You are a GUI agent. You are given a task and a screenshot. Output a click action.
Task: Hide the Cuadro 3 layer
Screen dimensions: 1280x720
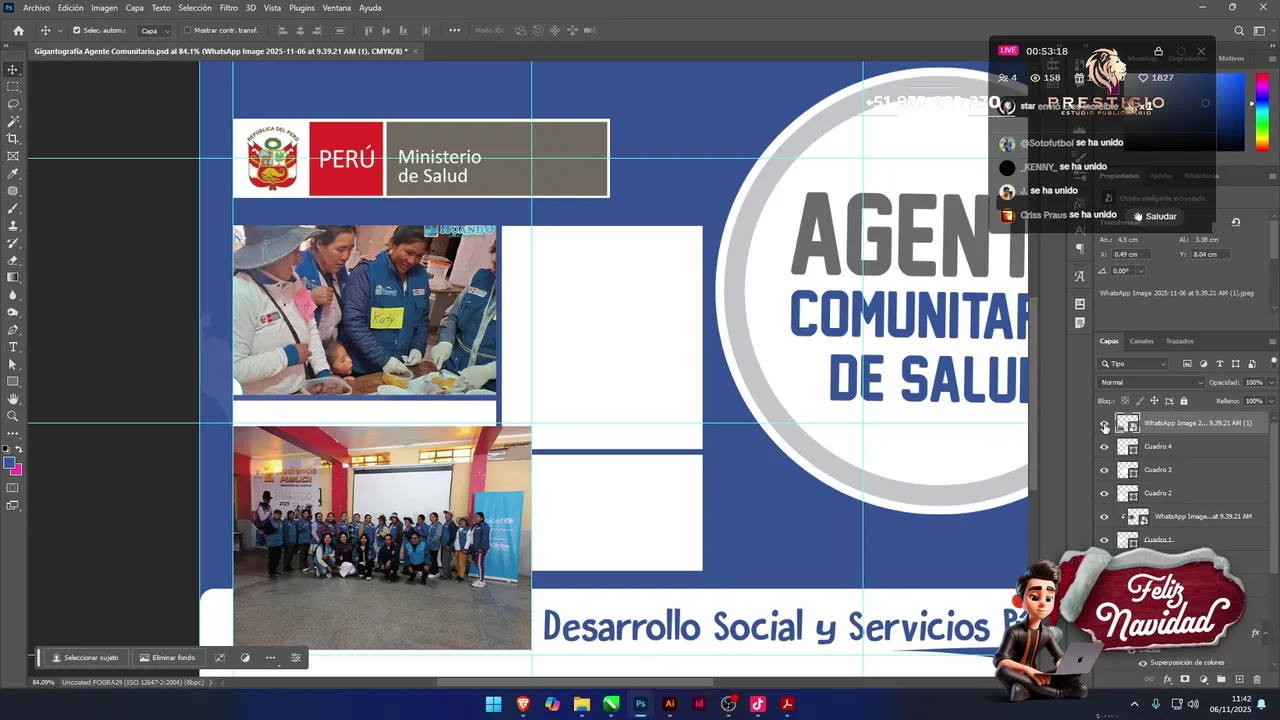1104,470
